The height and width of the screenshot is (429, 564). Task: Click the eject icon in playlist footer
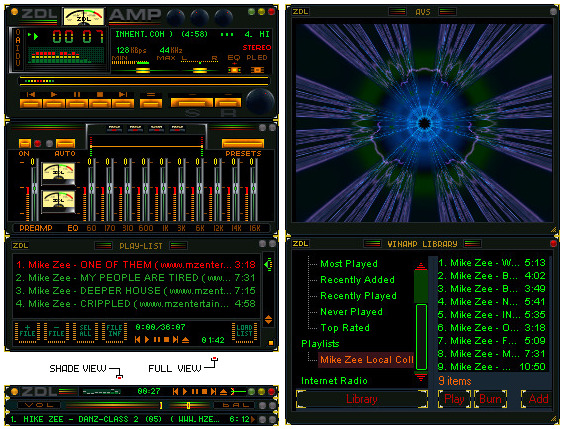point(186,340)
